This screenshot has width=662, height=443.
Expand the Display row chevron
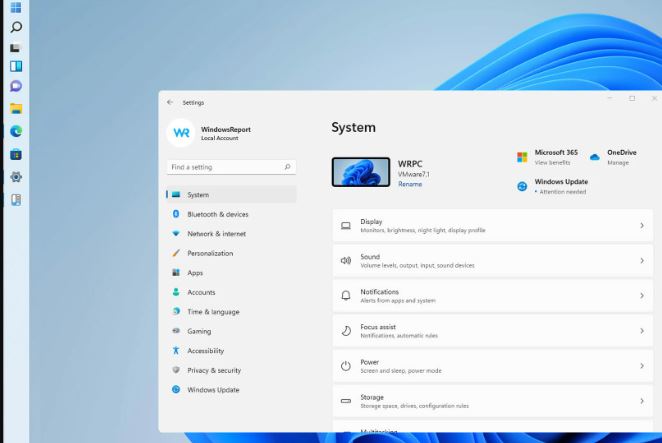[642, 226]
